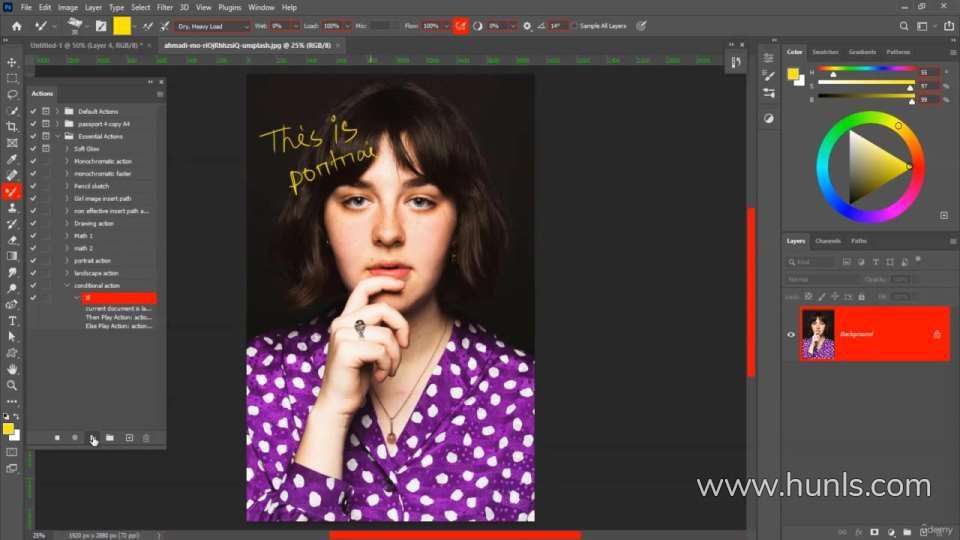
Task: Toggle checkmark for Soft Glow action
Action: tap(33, 149)
